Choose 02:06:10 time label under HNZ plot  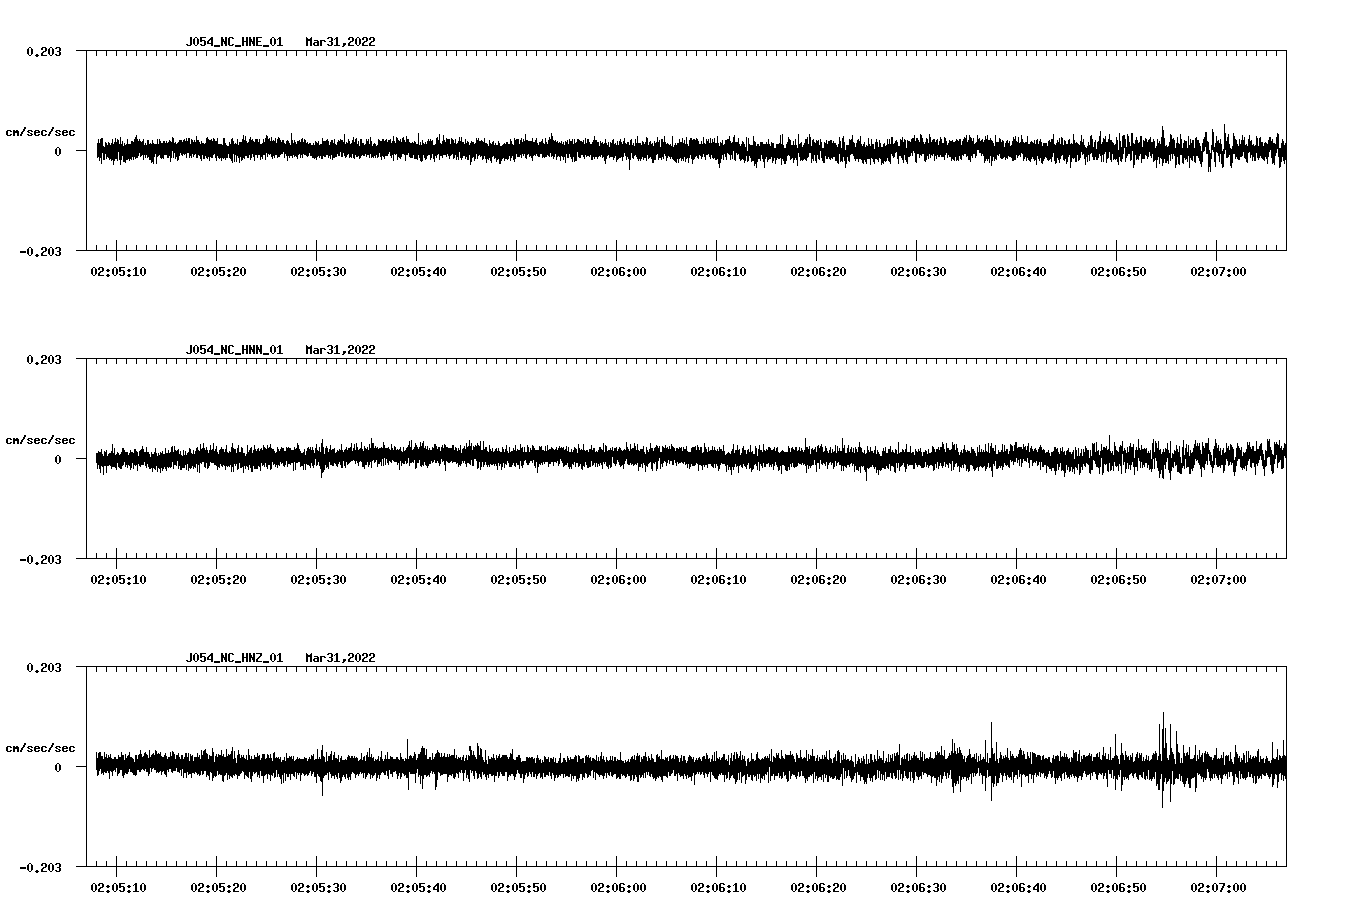tap(718, 888)
